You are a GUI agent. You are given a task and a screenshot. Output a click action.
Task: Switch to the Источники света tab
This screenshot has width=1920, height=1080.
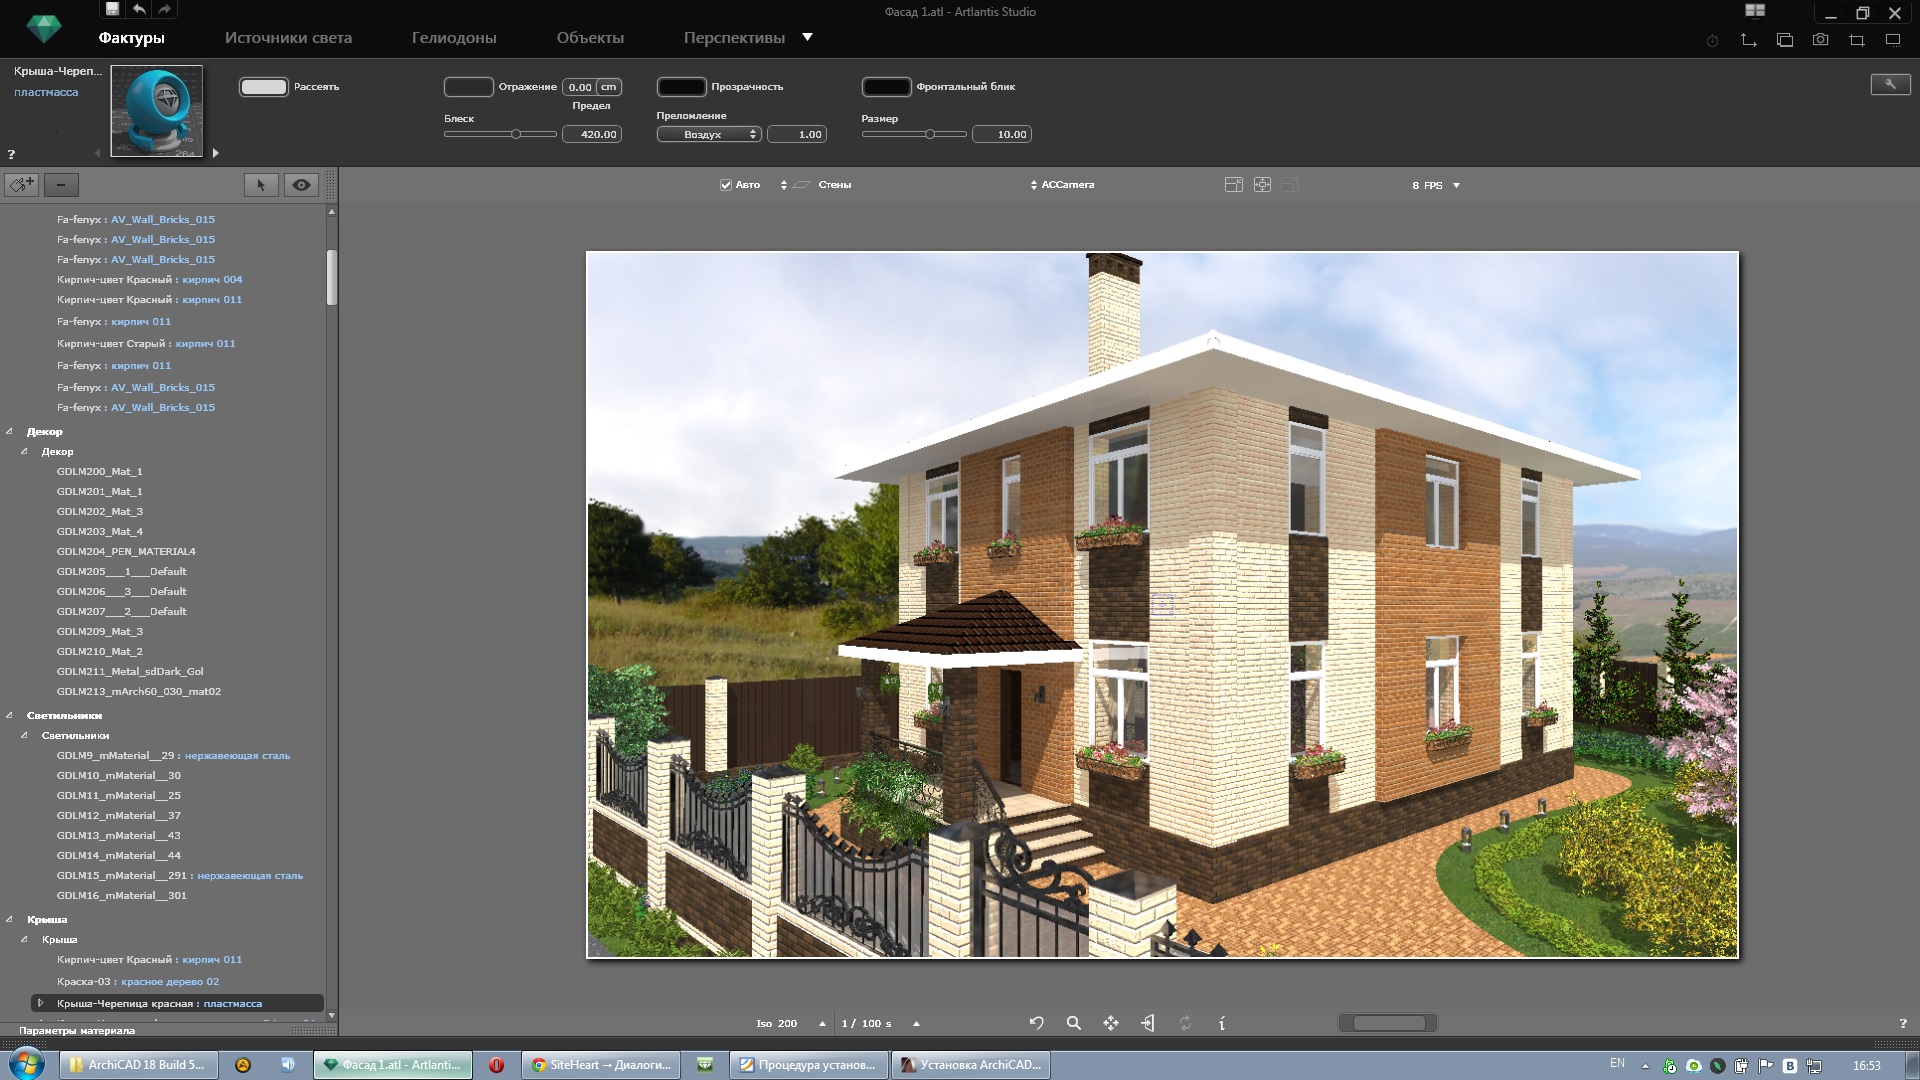pyautogui.click(x=288, y=38)
